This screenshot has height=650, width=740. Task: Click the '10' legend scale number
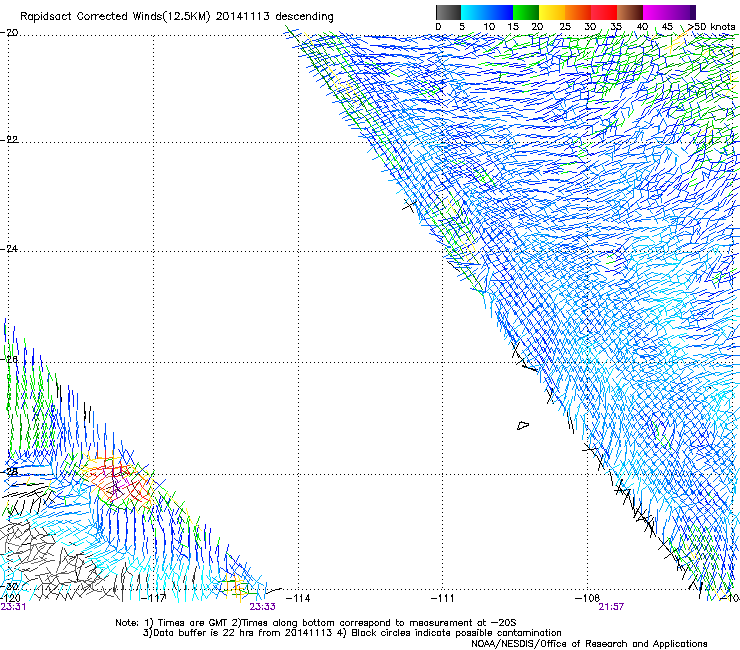tap(489, 27)
